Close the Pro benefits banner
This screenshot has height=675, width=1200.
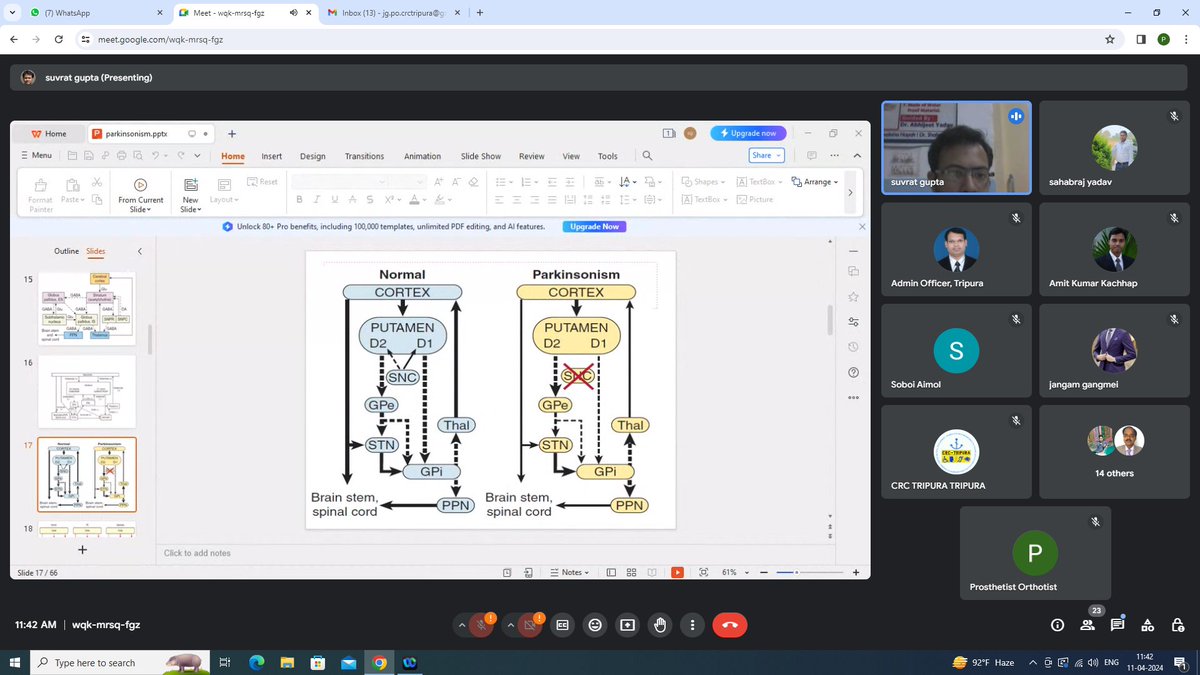(861, 227)
